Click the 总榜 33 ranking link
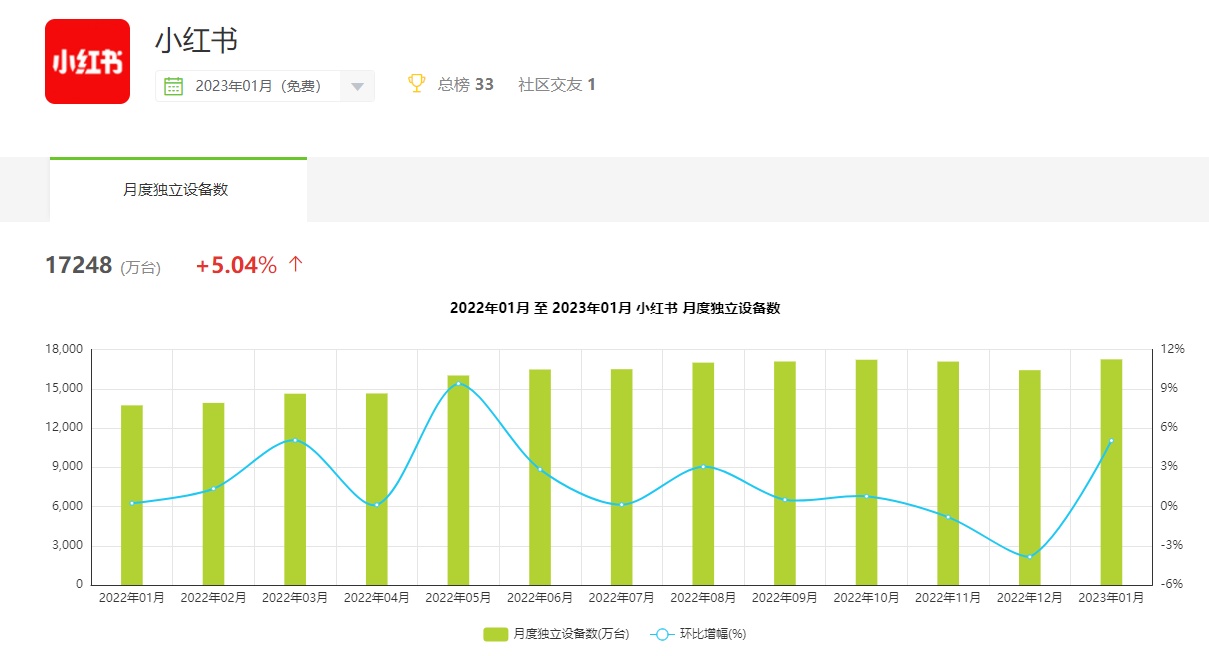1209x656 pixels. pos(465,85)
